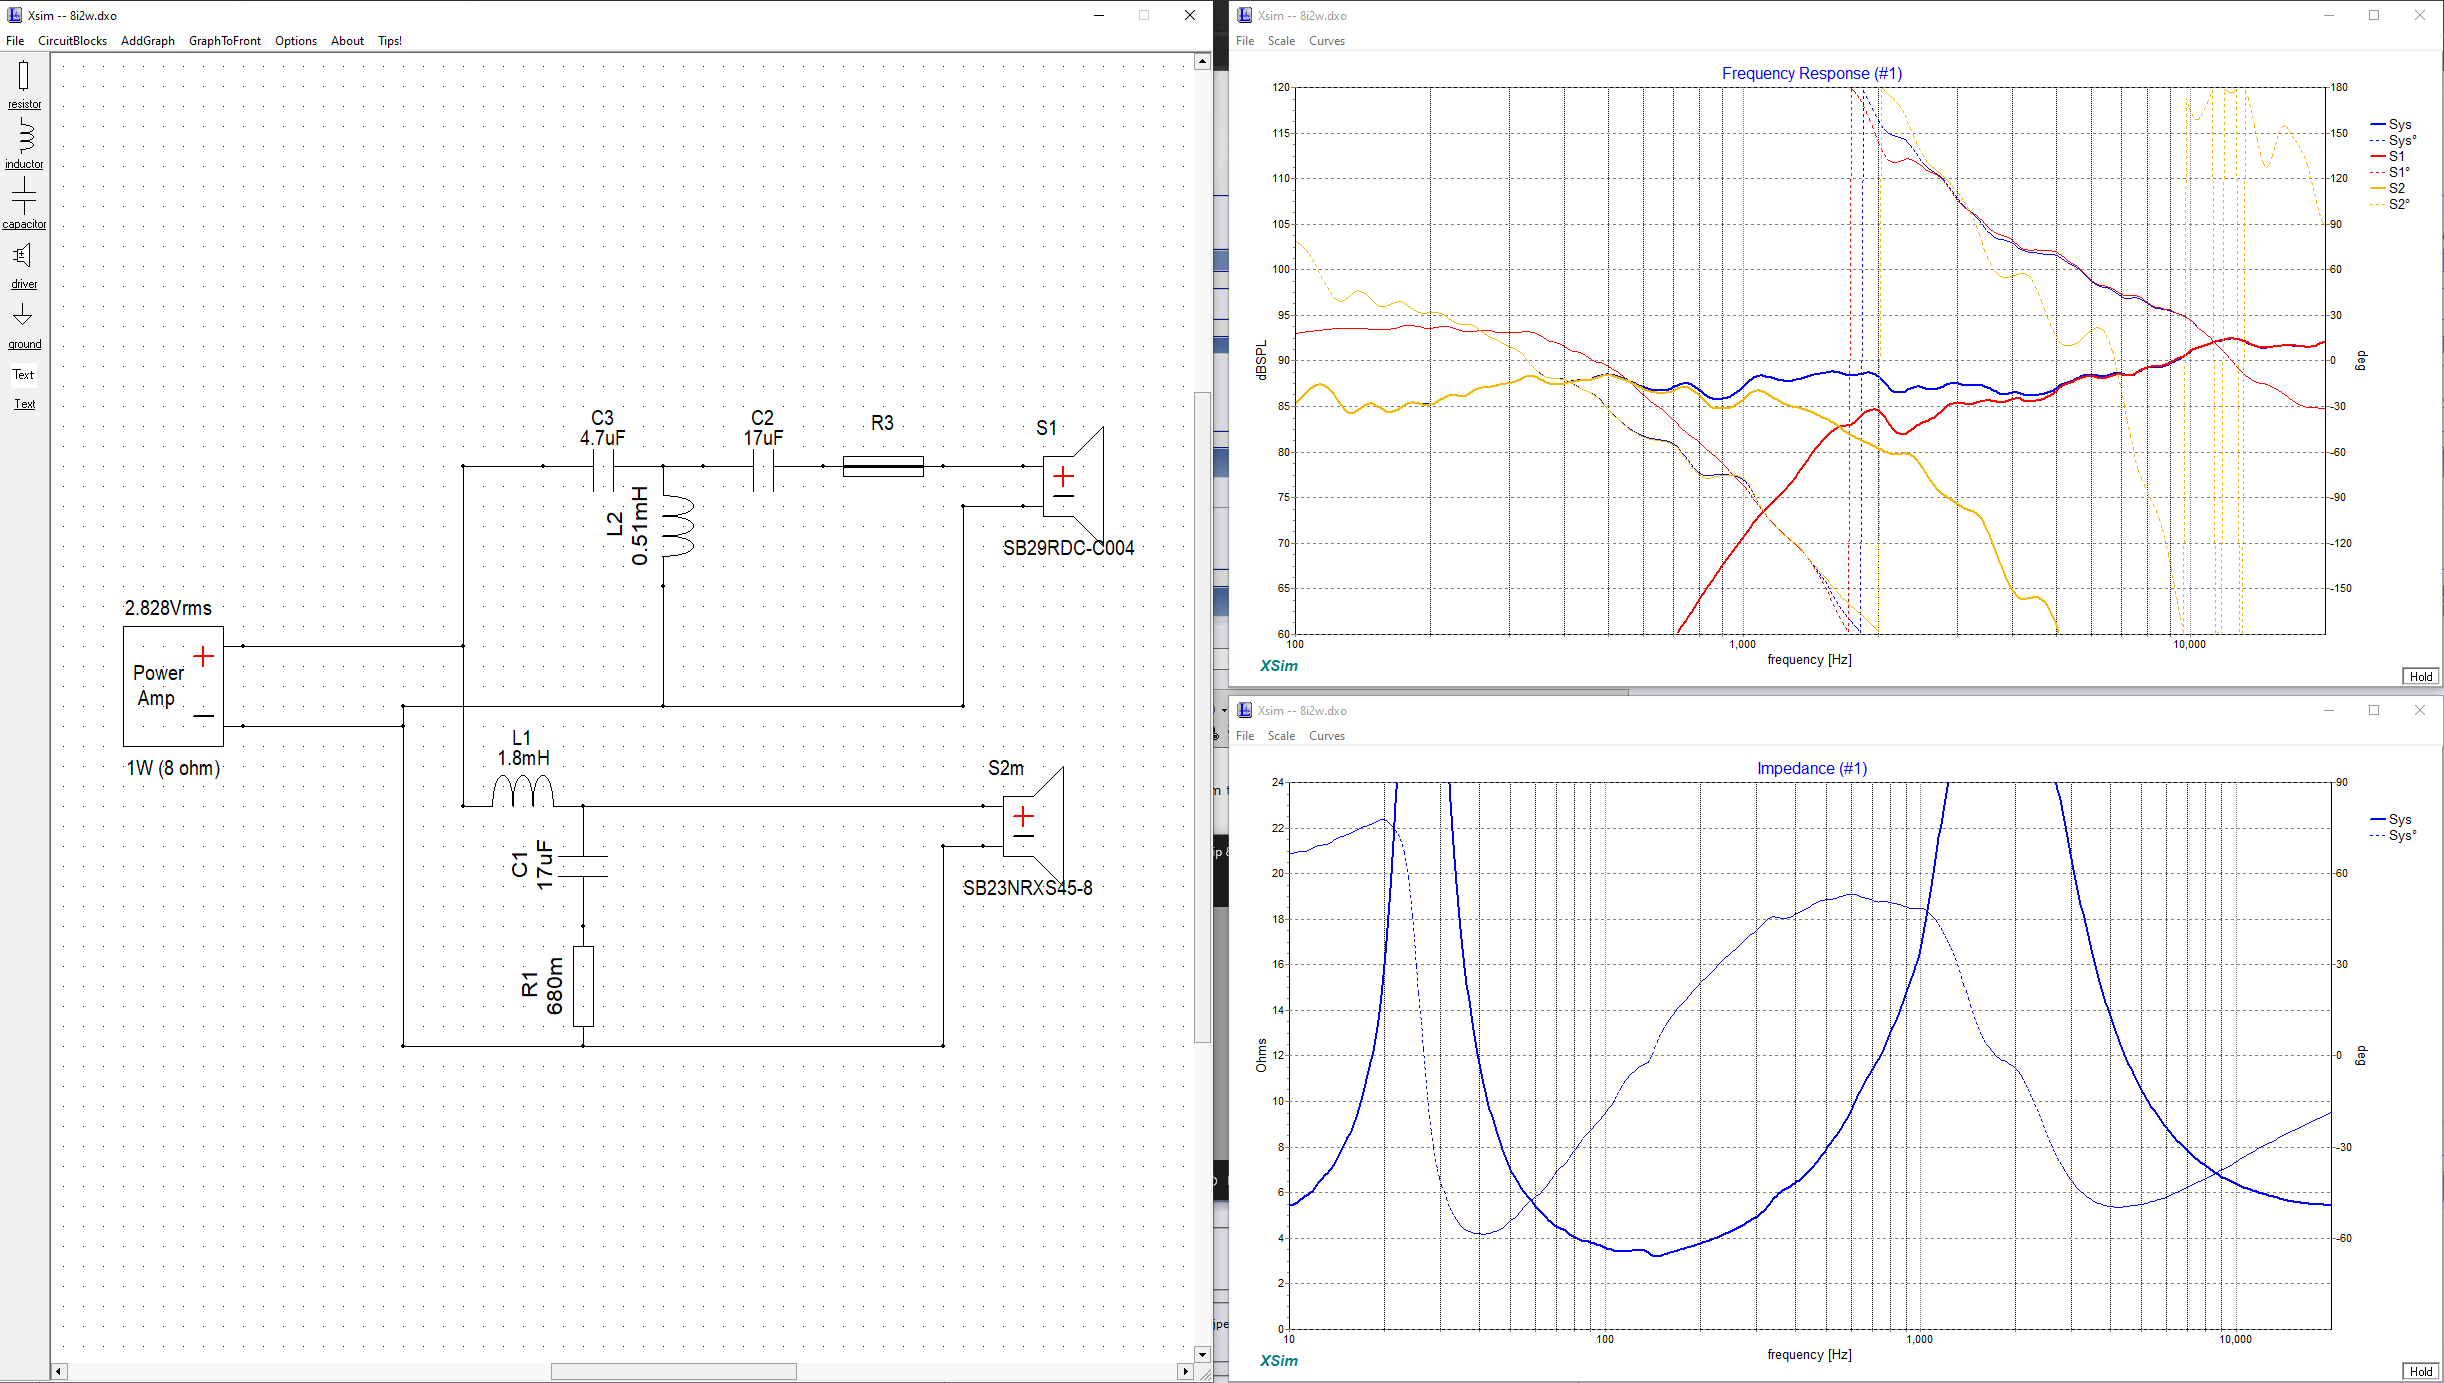Click the C1 17uF capacitor symbol

pyautogui.click(x=583, y=866)
